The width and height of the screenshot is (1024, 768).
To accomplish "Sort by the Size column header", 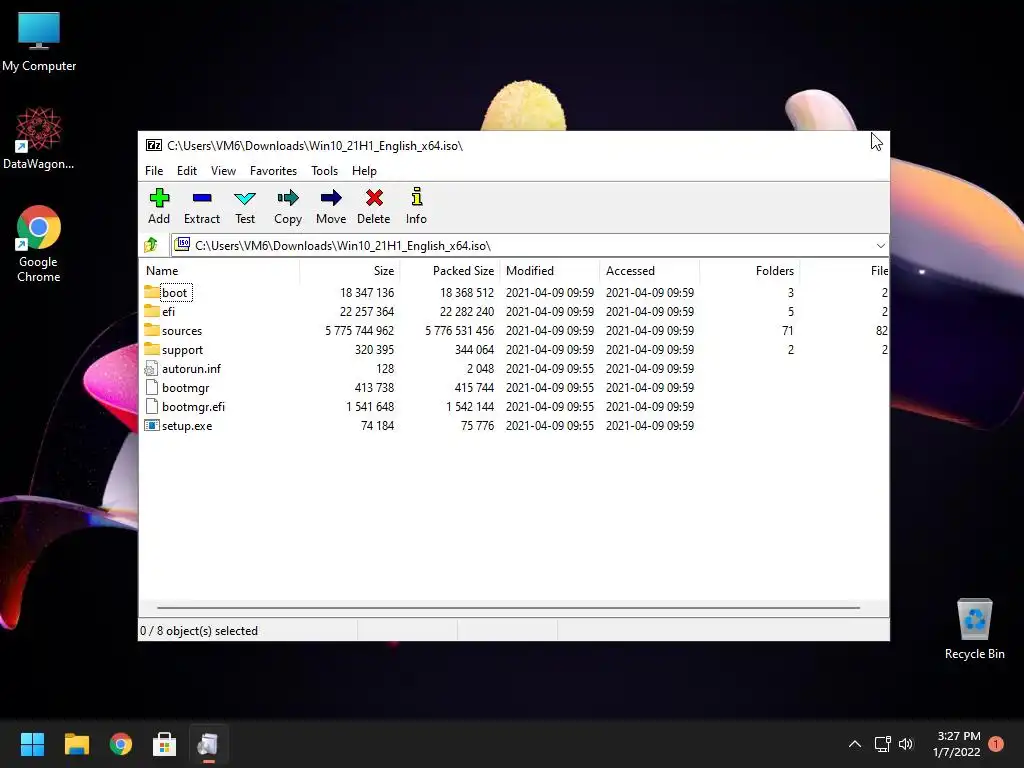I will coord(350,270).
